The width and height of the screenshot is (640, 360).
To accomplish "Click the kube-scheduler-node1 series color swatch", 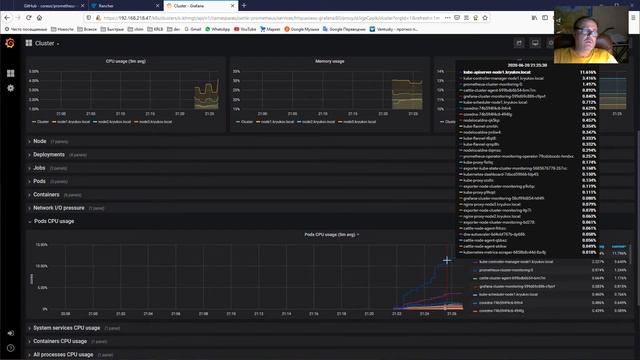I will (x=475, y=294).
